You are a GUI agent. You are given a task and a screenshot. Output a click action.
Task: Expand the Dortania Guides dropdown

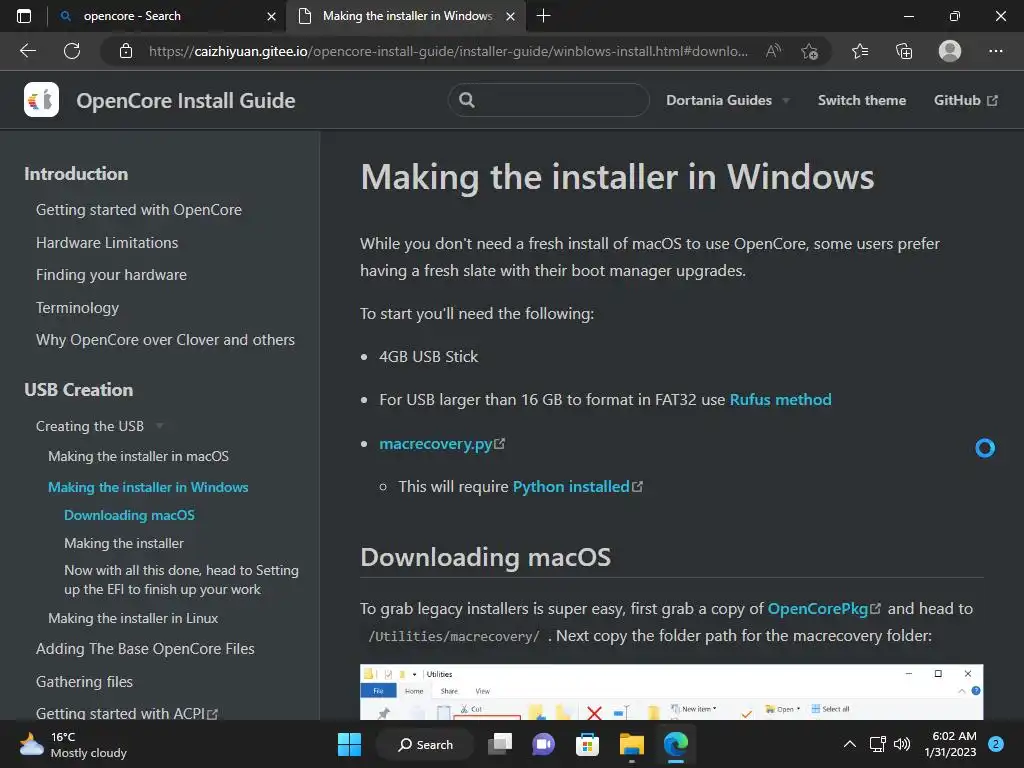[728, 101]
